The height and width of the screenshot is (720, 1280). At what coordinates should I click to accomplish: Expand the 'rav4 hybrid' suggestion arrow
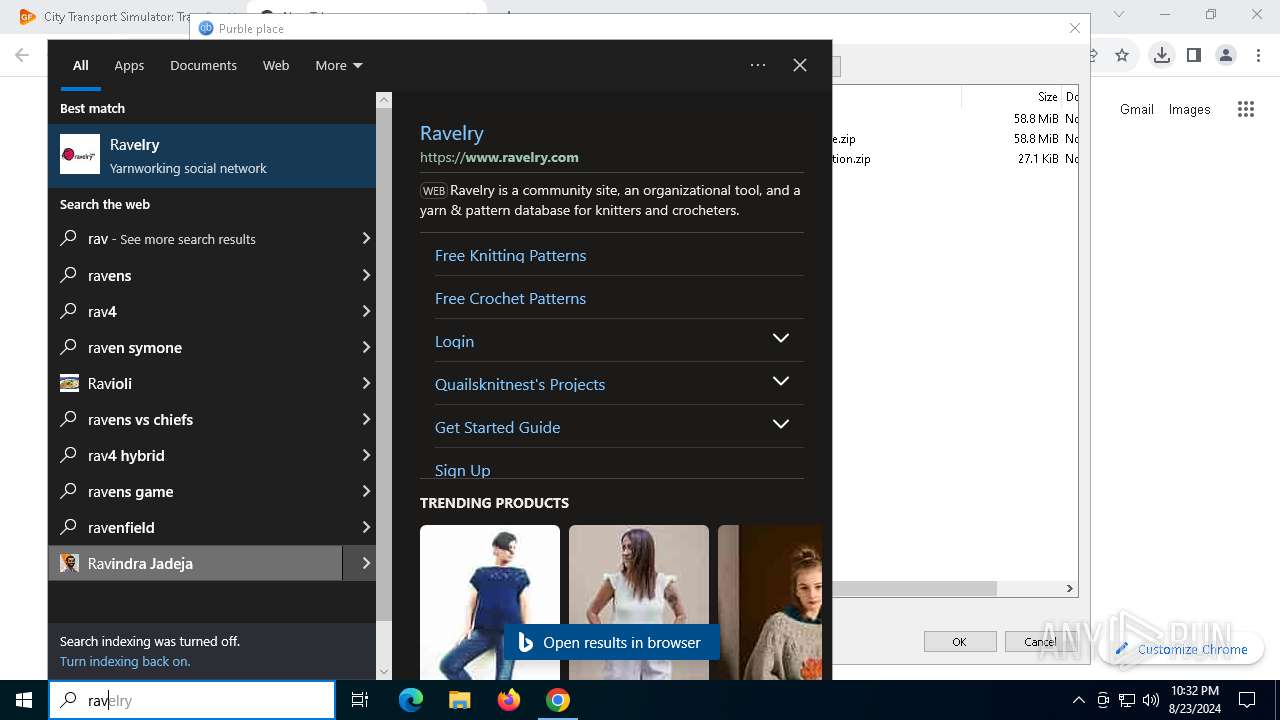click(365, 455)
